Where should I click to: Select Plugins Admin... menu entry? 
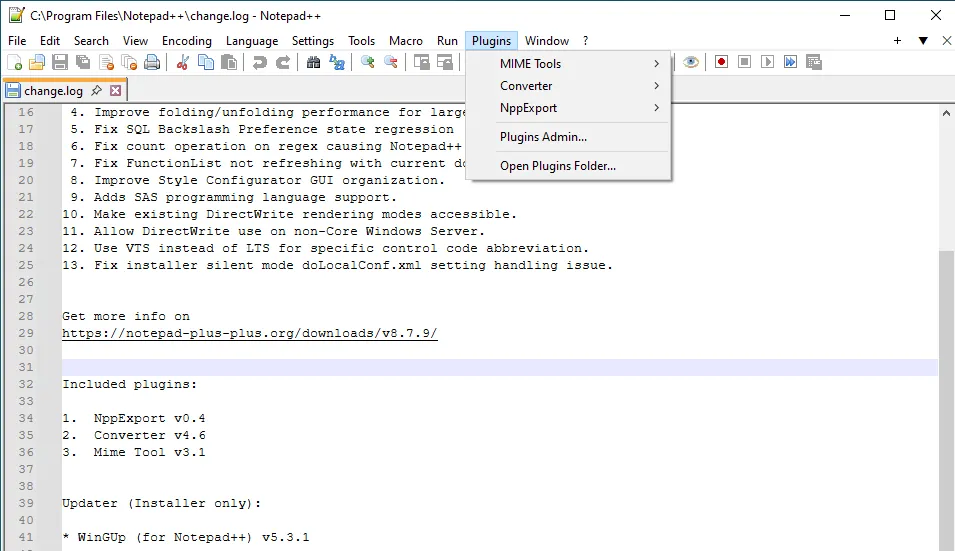[x=543, y=137]
